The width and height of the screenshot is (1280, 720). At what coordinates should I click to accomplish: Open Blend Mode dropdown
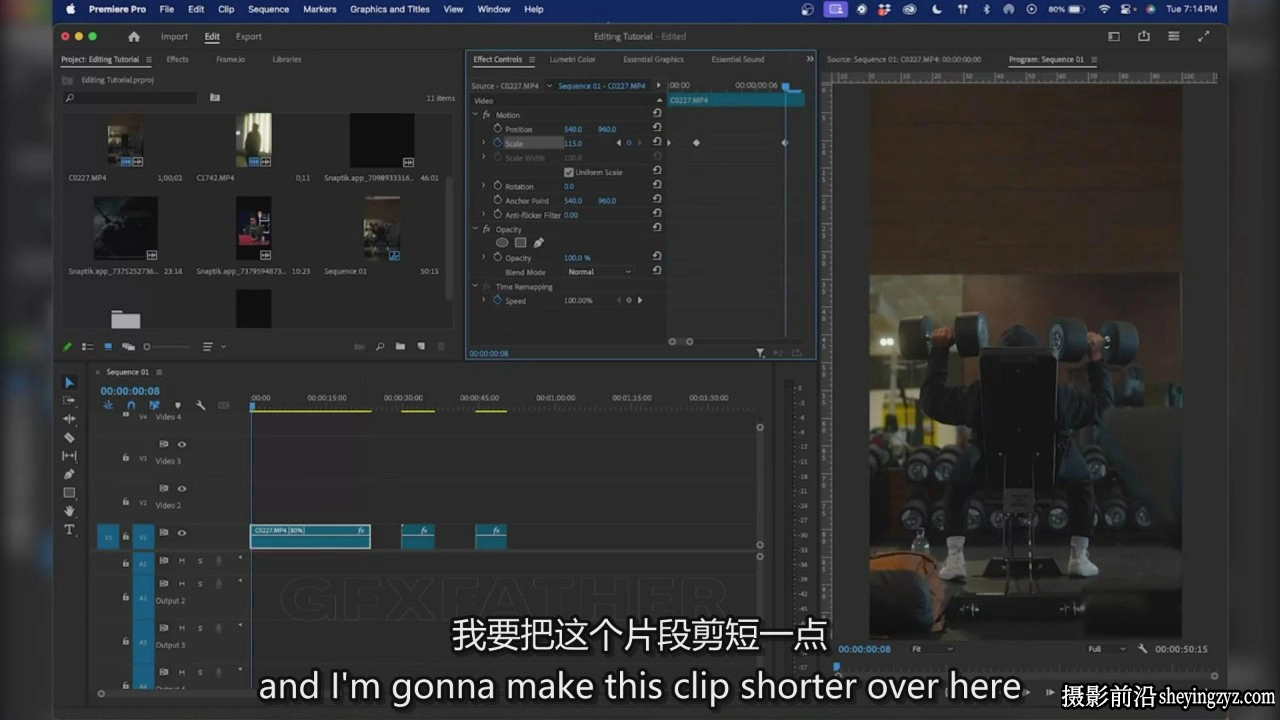point(599,272)
